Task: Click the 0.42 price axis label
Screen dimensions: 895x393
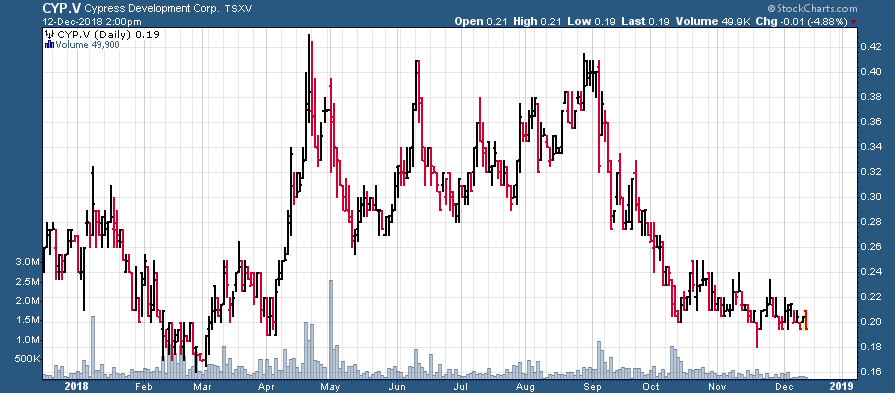Action: pyautogui.click(x=870, y=47)
